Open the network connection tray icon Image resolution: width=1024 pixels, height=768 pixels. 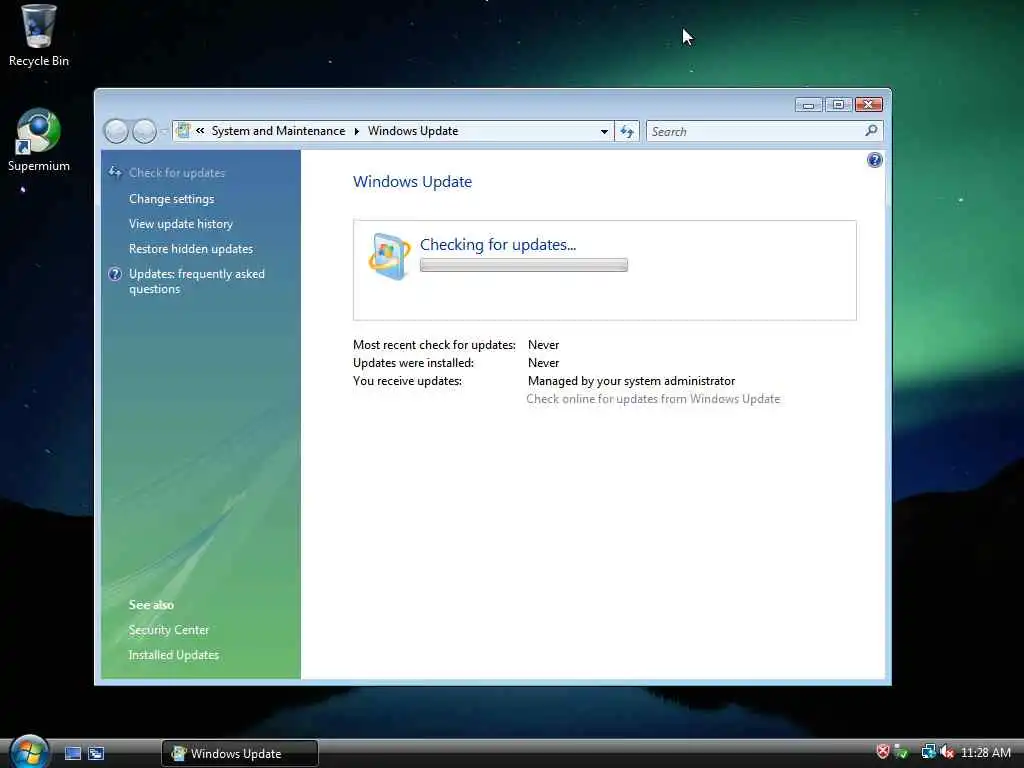928,752
